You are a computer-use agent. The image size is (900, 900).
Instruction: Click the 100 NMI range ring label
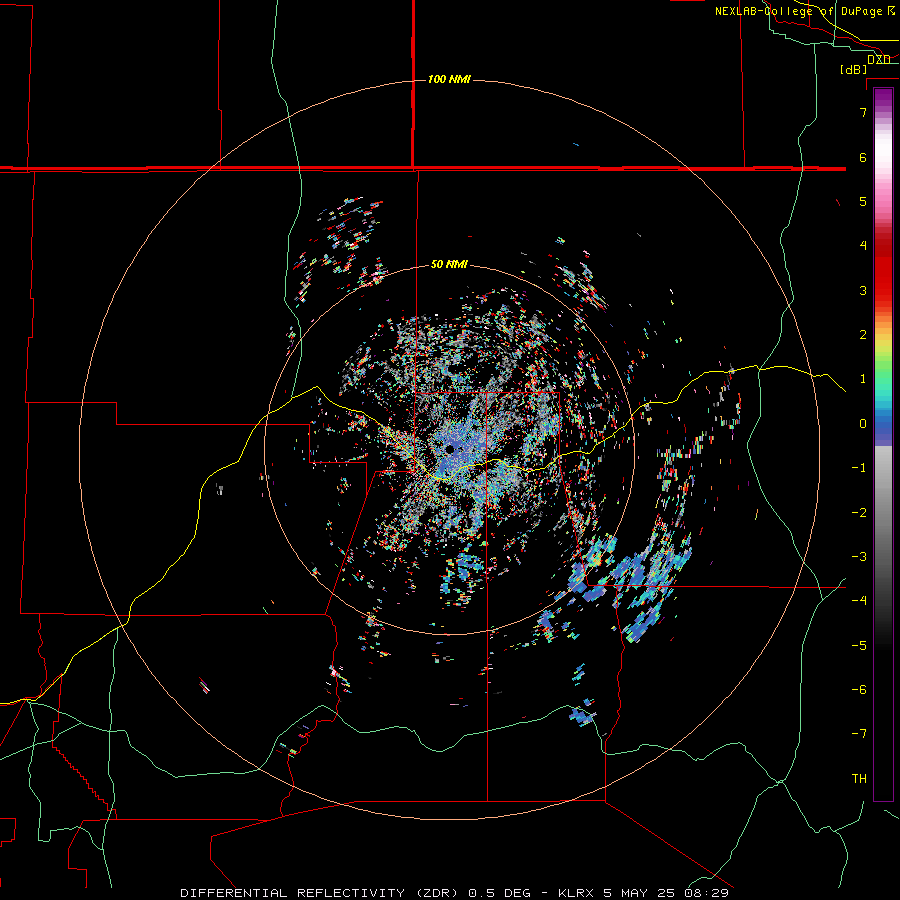[x=449, y=79]
